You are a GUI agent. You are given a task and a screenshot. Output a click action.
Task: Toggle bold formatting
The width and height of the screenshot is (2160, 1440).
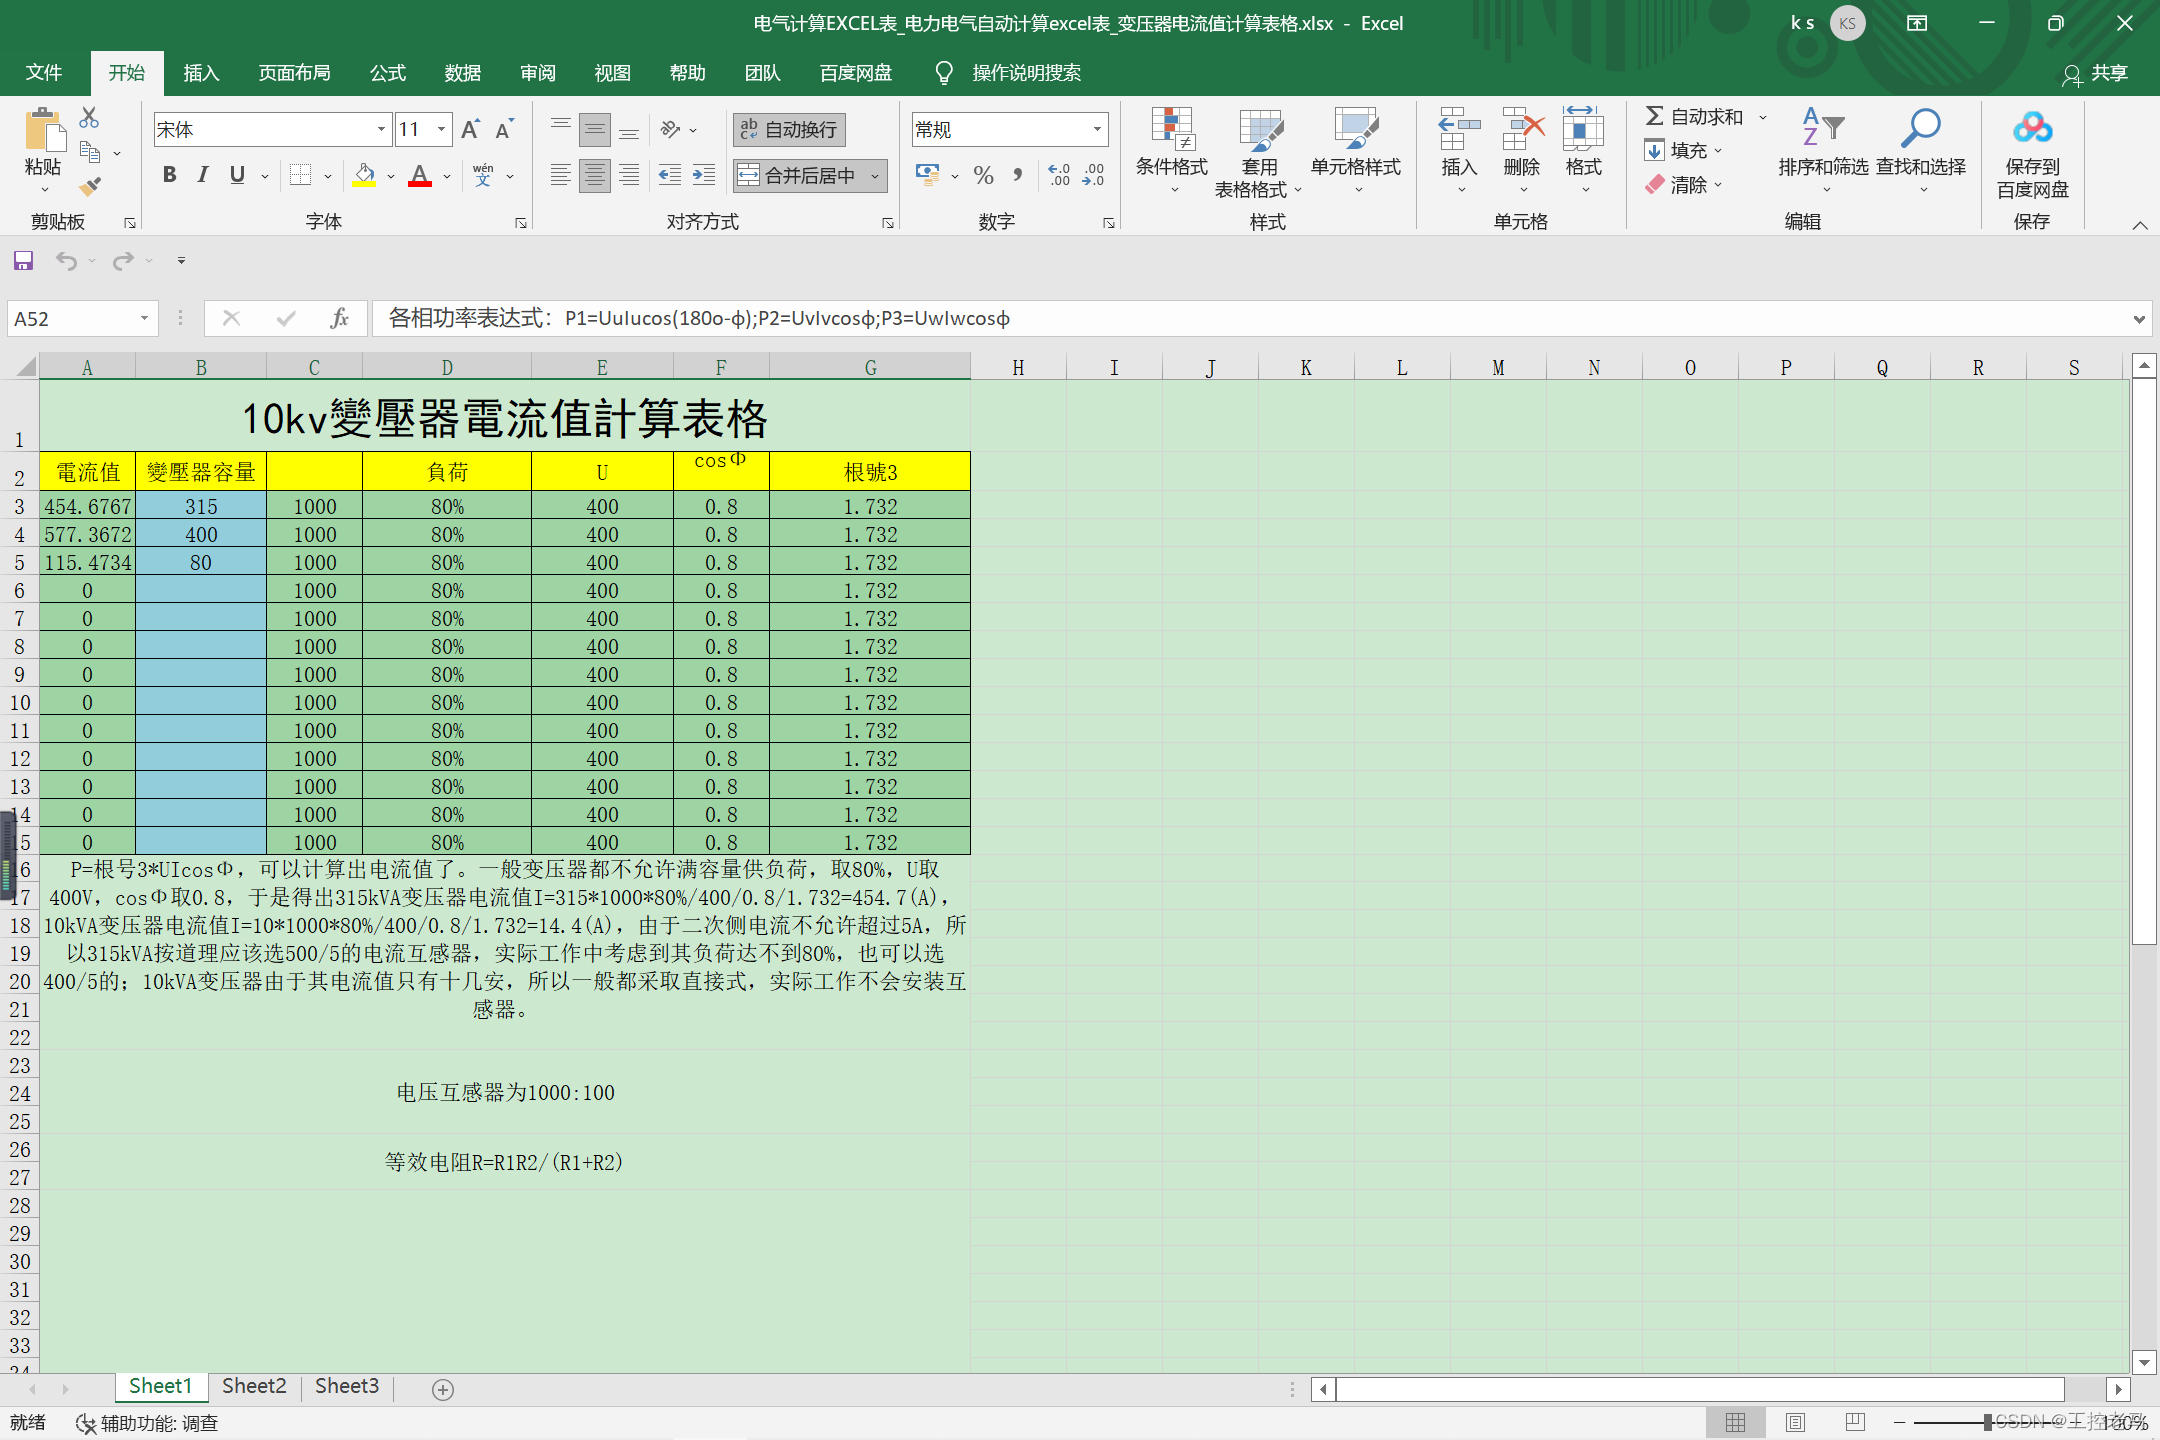click(x=169, y=175)
